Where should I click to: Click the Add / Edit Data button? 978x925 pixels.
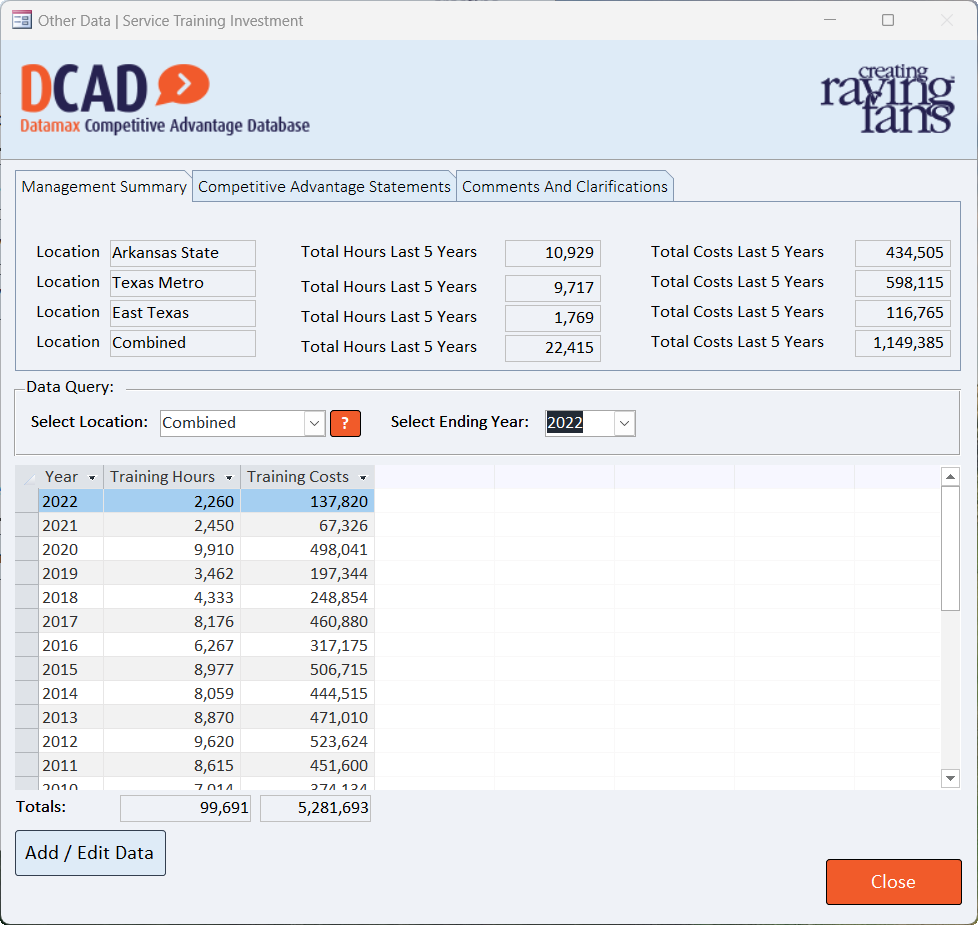pyautogui.click(x=90, y=853)
